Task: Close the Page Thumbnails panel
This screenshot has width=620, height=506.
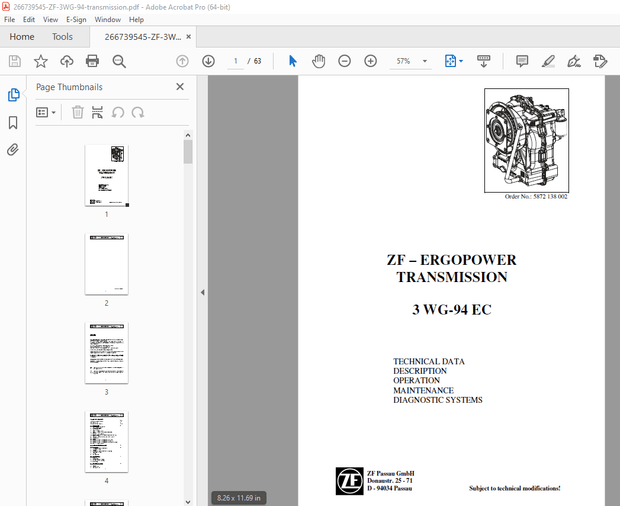Action: point(180,87)
